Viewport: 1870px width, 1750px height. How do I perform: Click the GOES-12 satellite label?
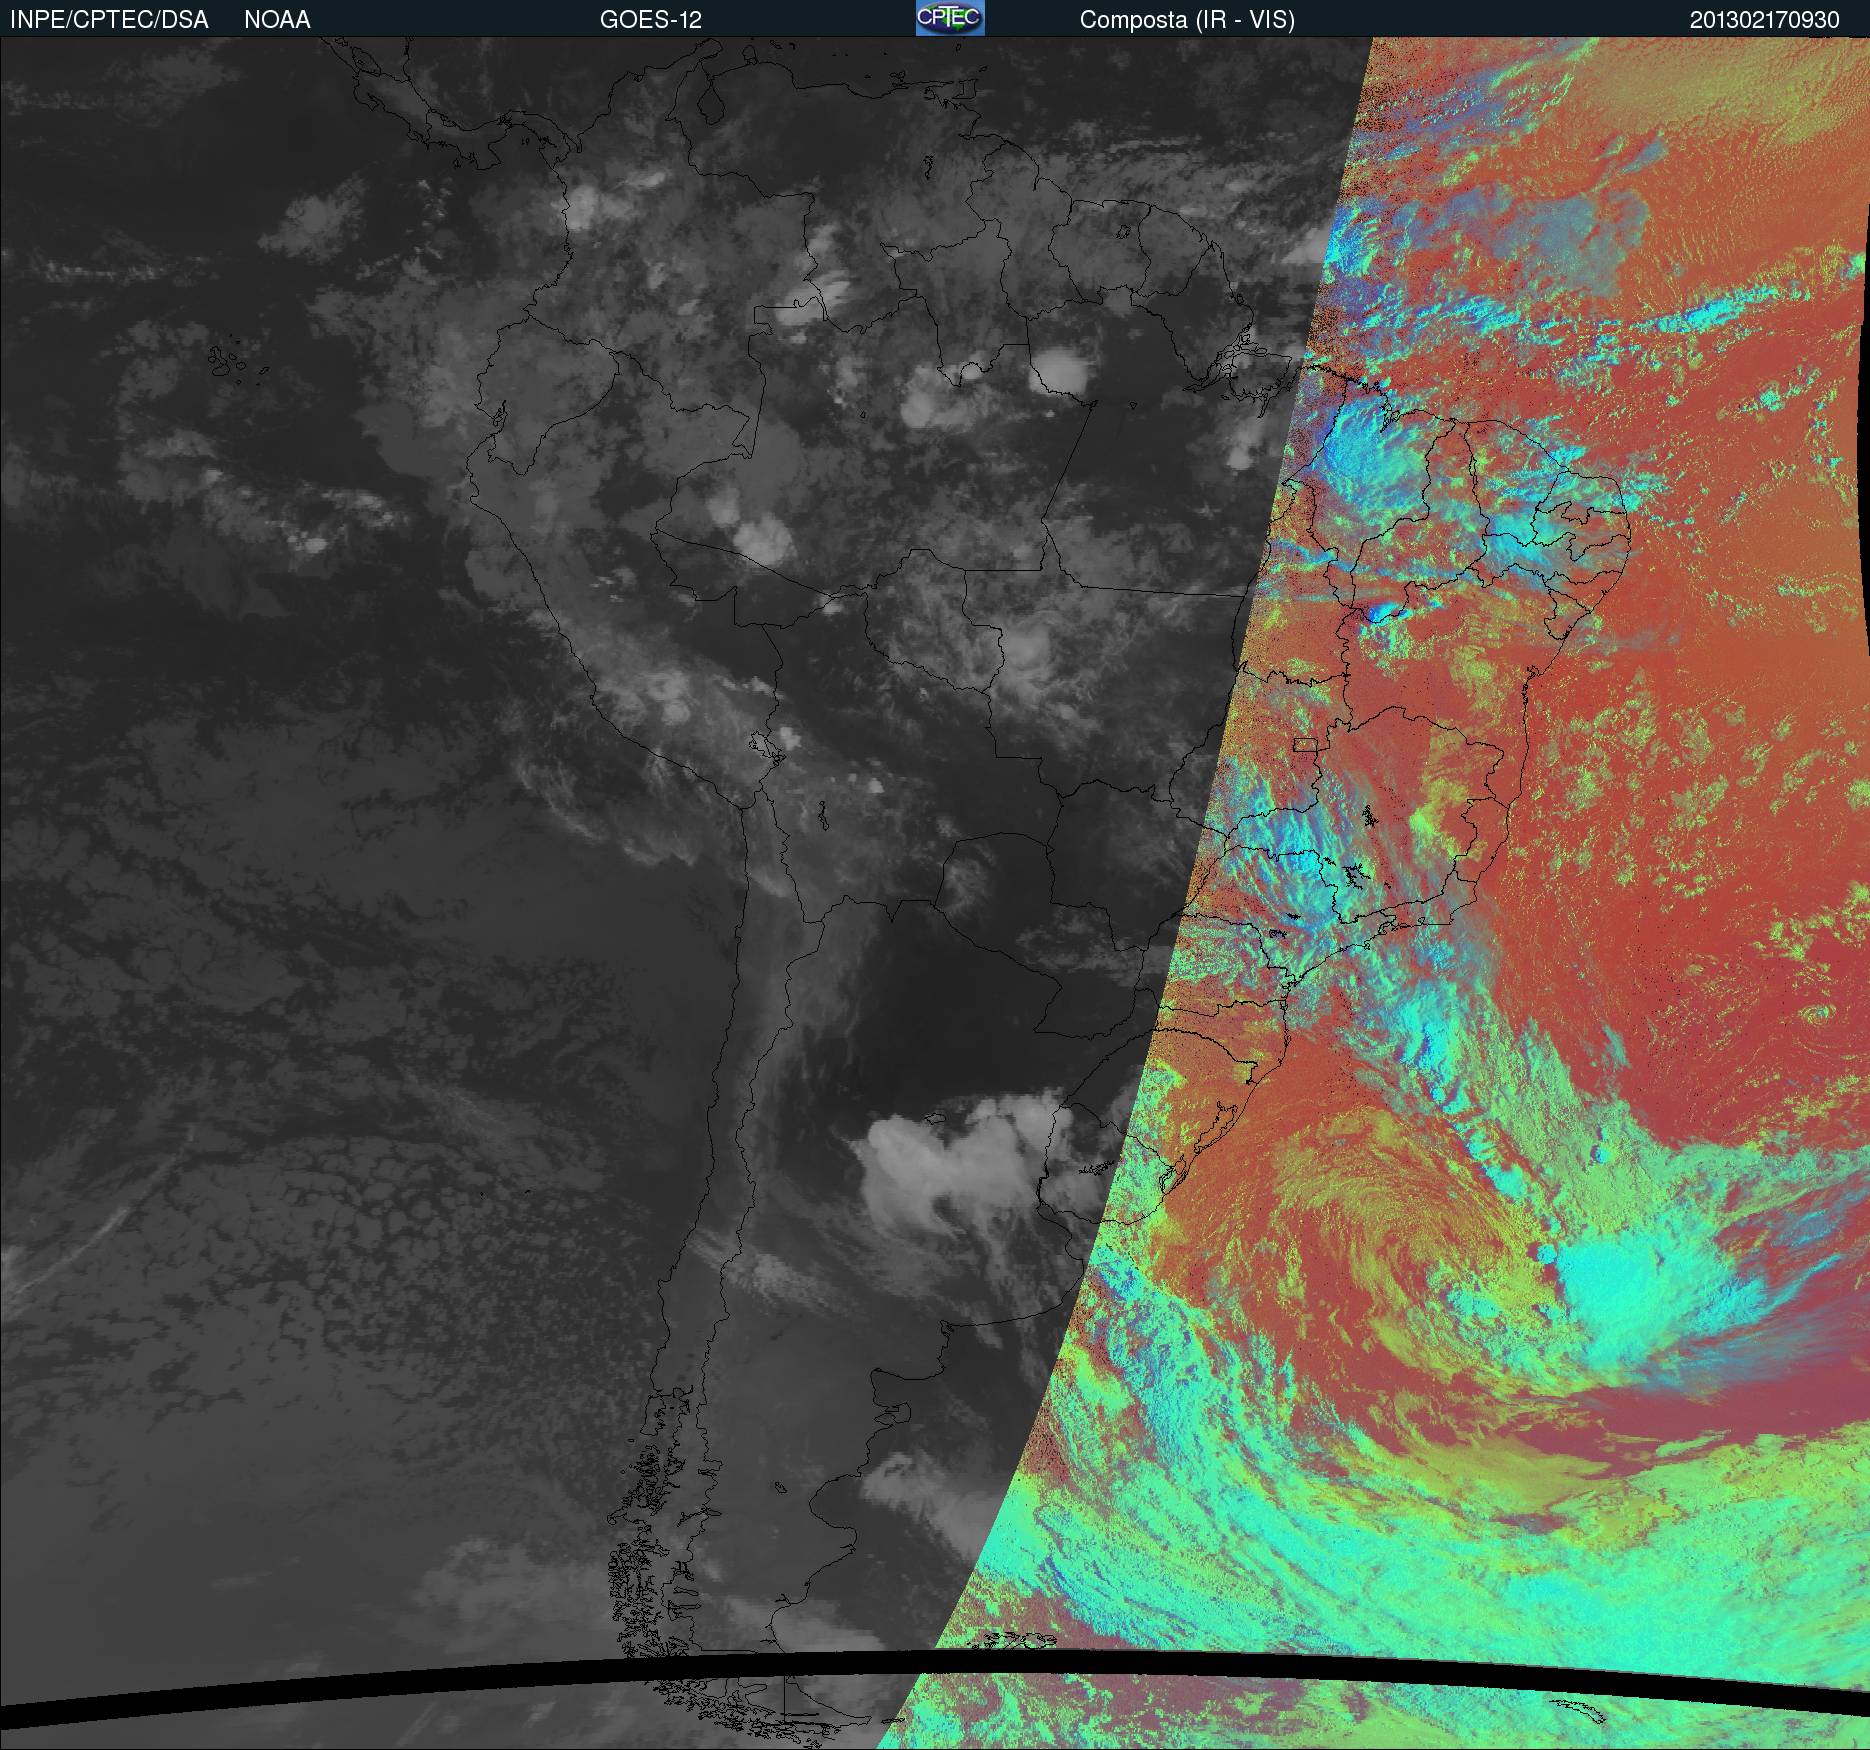coord(651,20)
